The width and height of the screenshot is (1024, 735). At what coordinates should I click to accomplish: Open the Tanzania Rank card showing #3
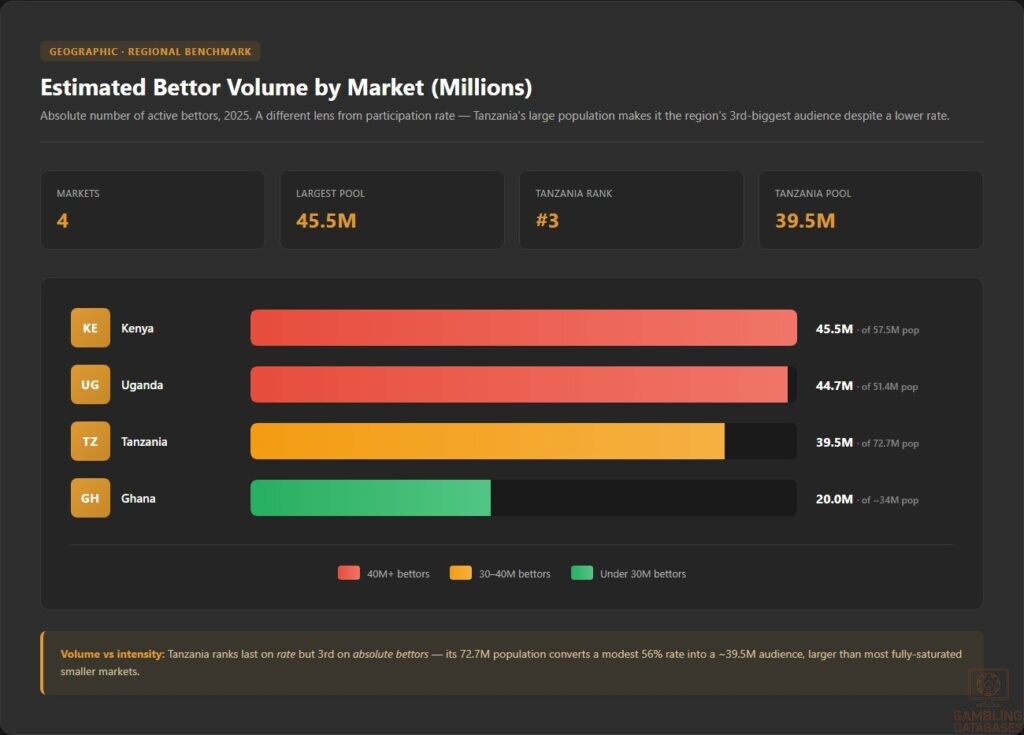(x=631, y=210)
